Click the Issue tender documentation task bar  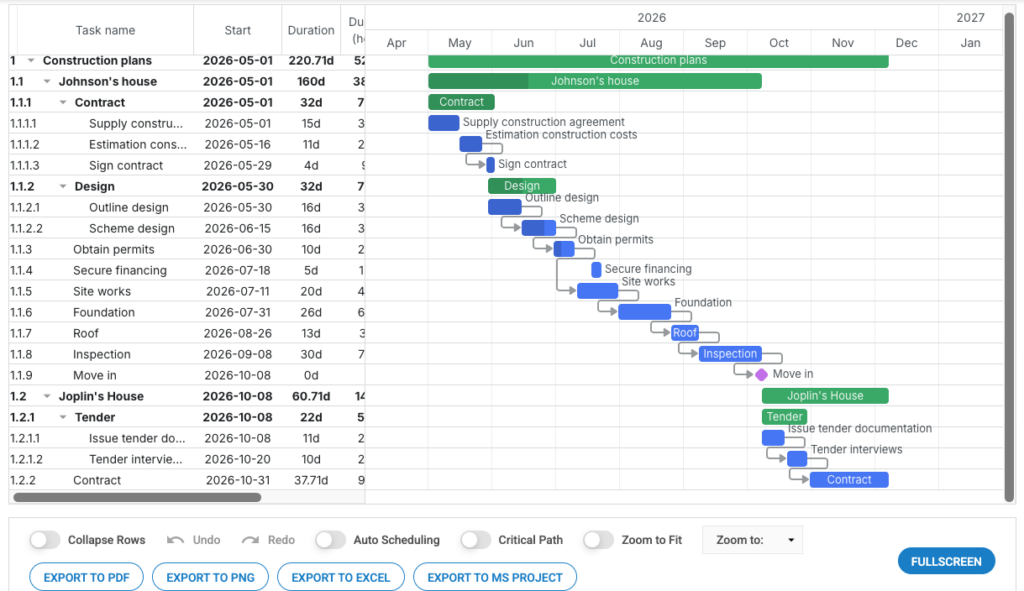point(773,438)
